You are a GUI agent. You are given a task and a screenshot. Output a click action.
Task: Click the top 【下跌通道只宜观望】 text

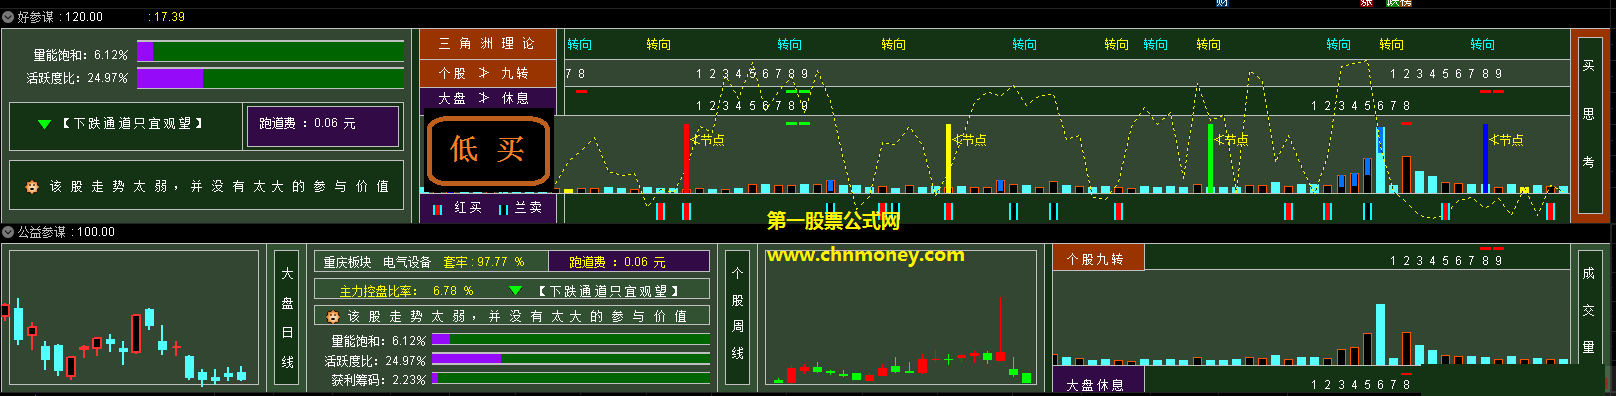click(132, 124)
